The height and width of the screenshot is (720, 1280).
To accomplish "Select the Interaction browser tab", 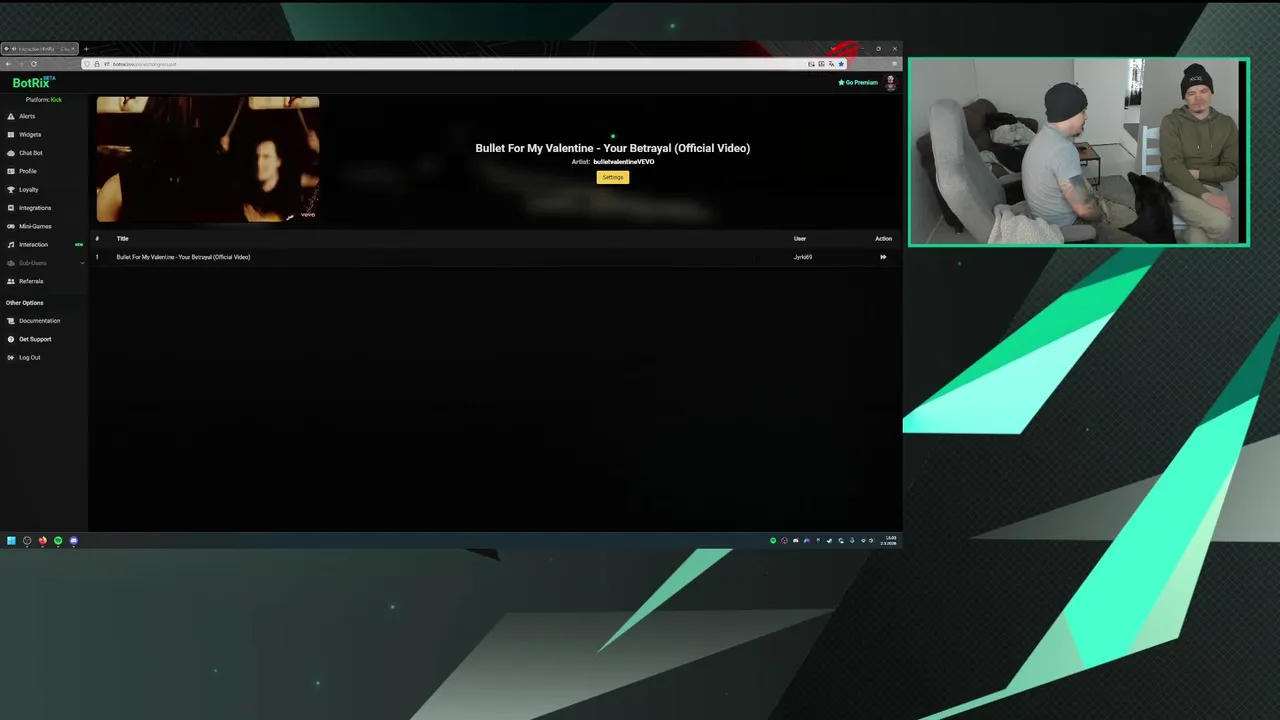I will tap(39, 49).
